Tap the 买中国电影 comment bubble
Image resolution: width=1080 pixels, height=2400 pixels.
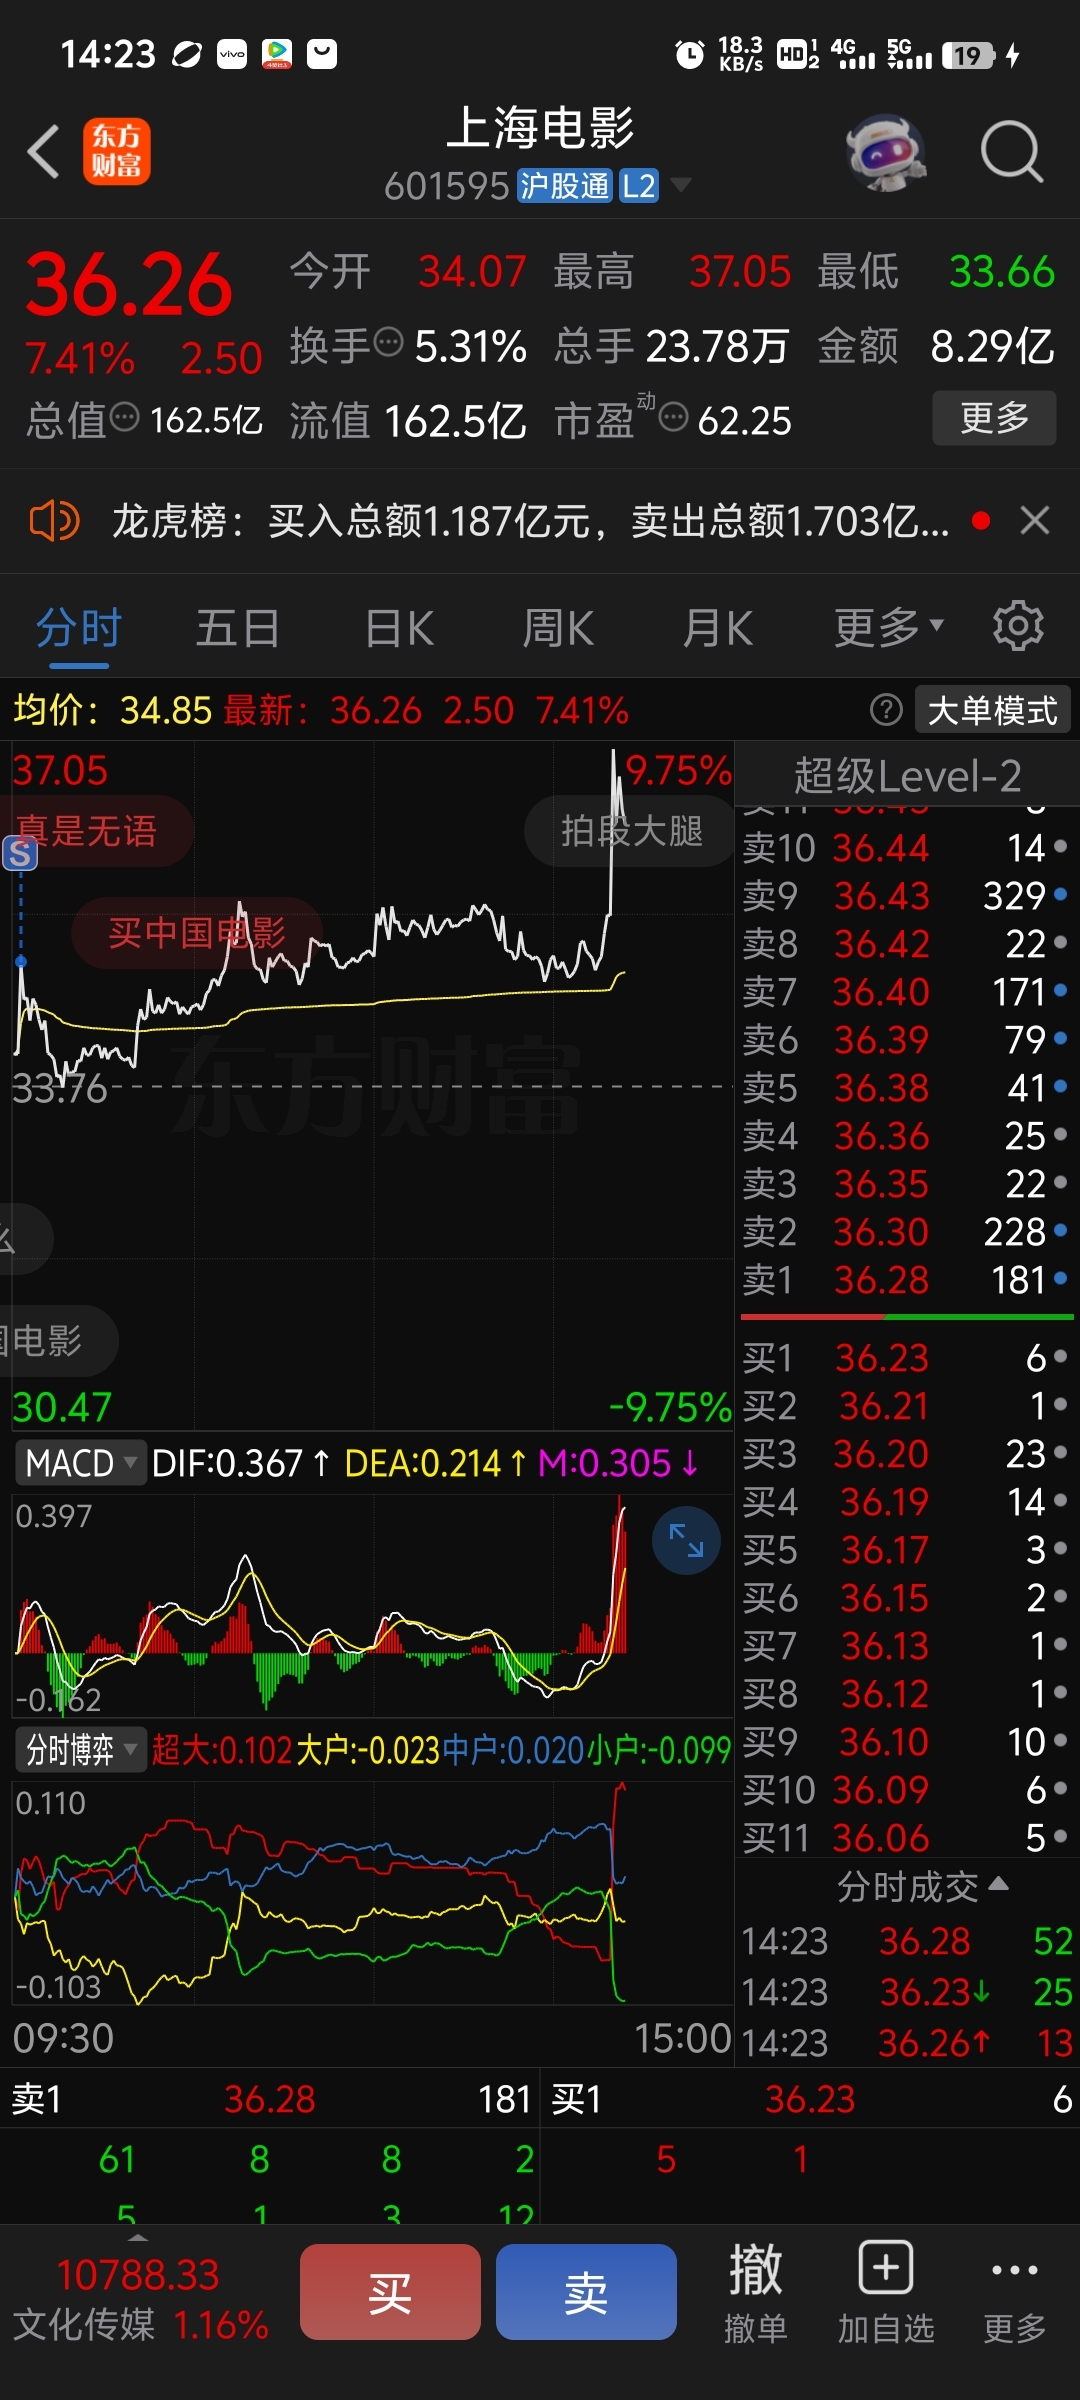197,933
